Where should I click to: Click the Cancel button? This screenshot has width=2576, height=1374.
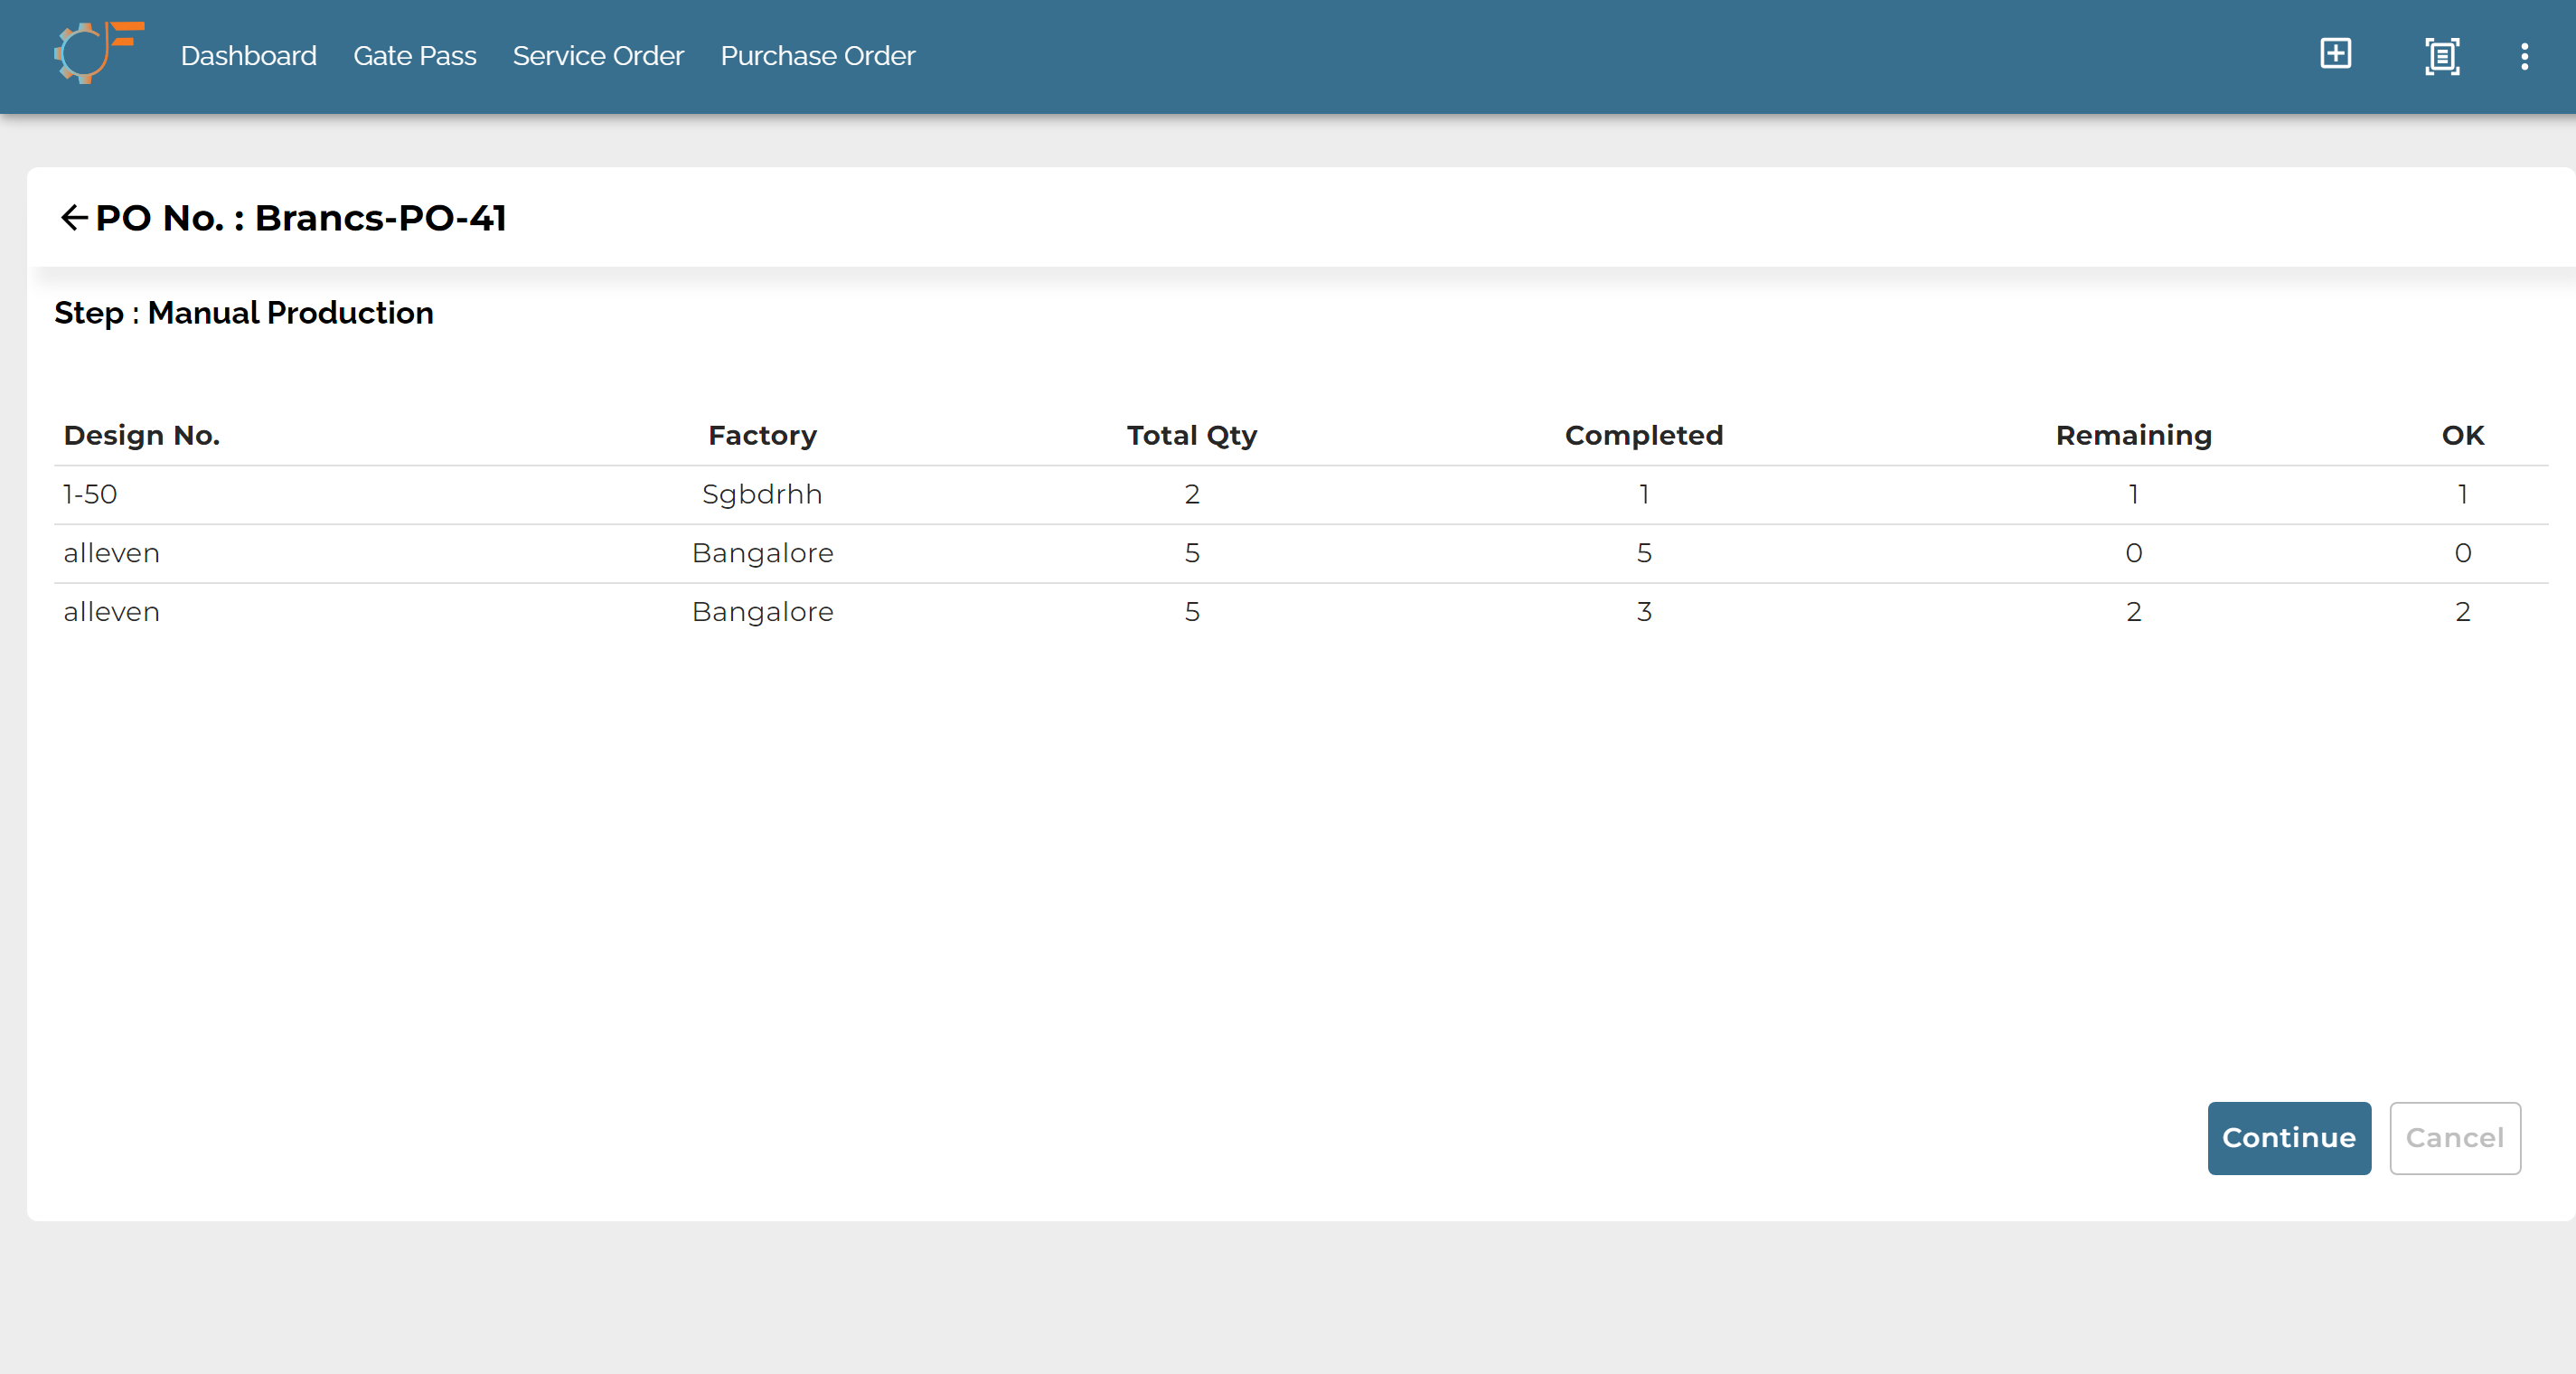coord(2455,1138)
